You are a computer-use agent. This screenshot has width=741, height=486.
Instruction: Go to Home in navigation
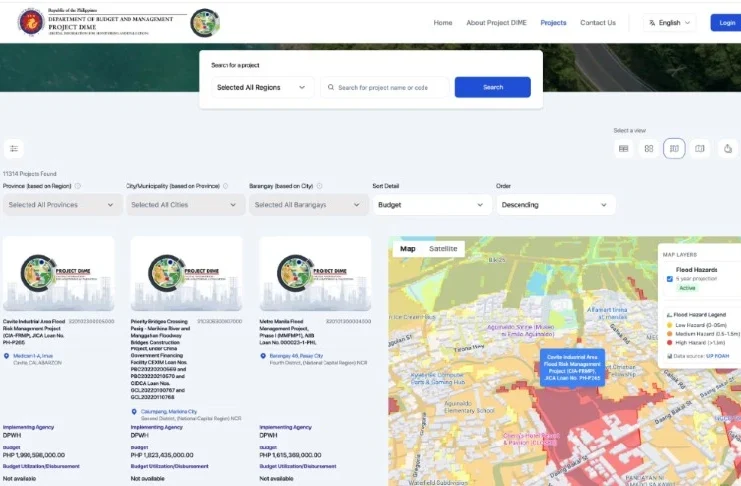pyautogui.click(x=443, y=23)
